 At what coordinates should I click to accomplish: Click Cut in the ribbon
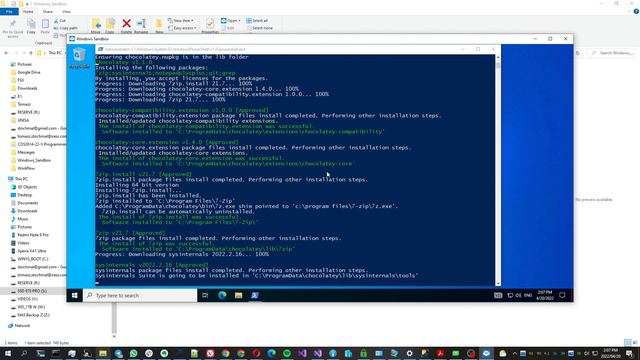60,20
